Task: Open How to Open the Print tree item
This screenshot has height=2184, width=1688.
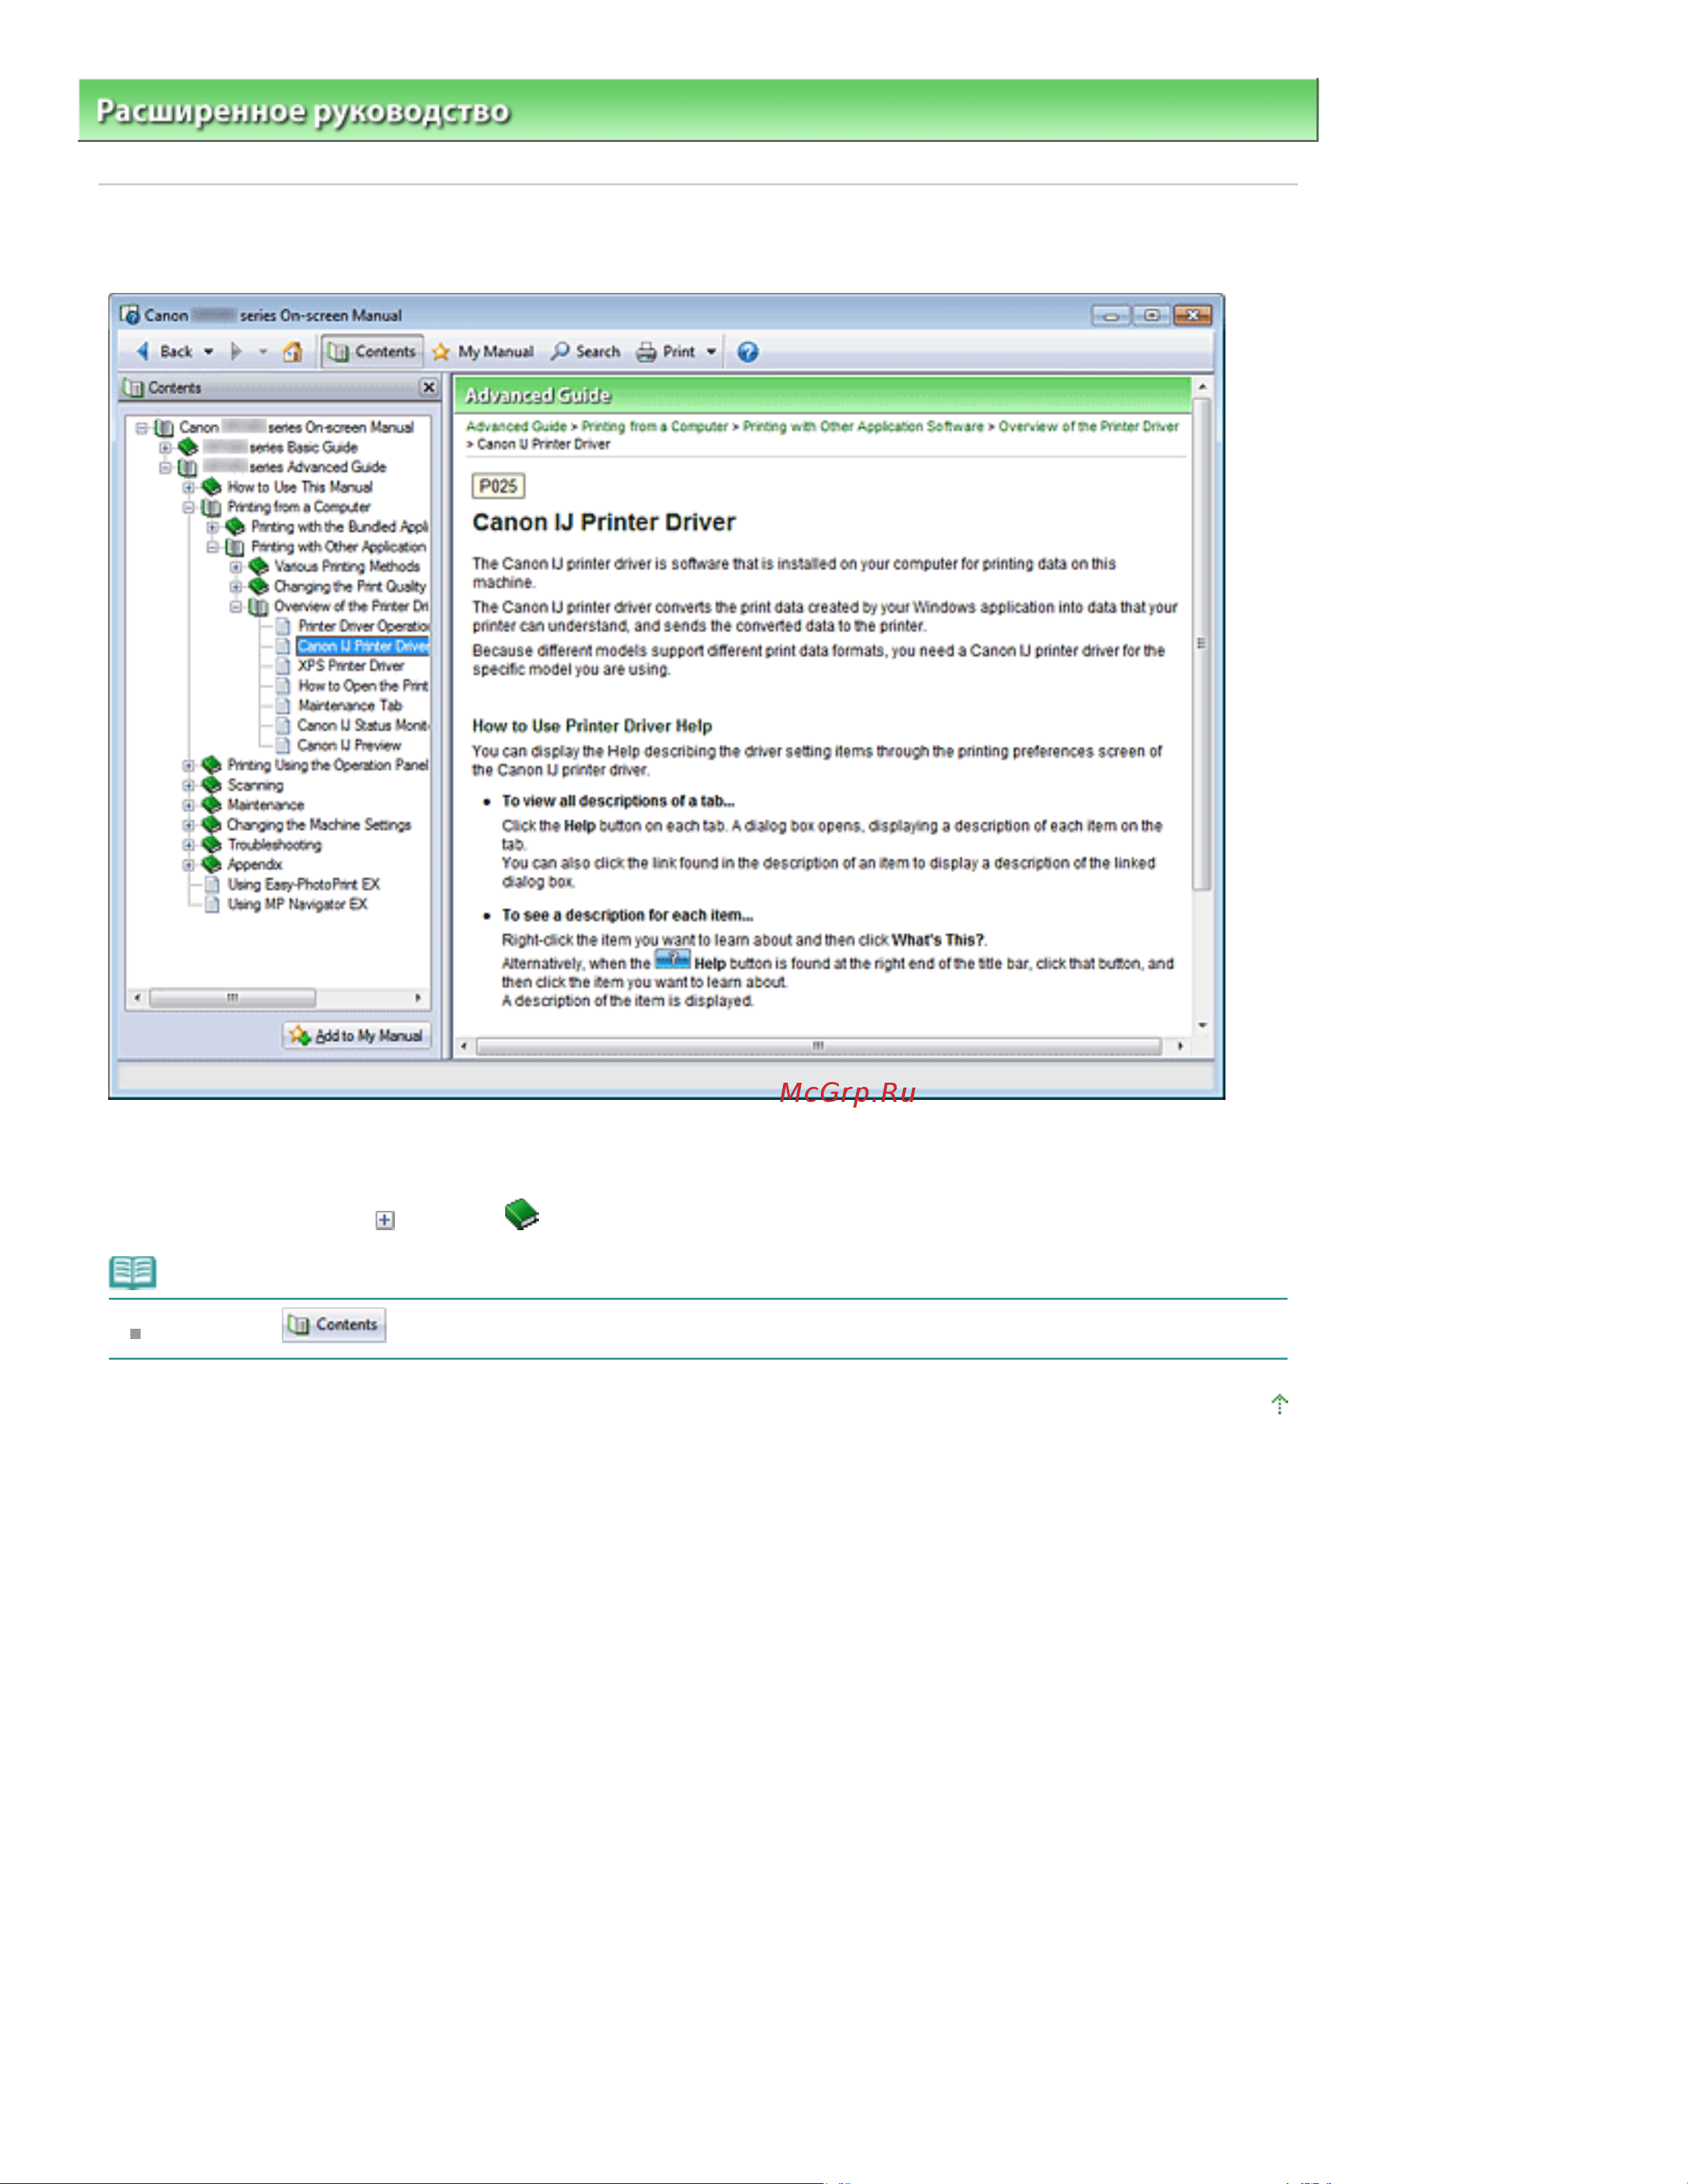Action: click(363, 686)
